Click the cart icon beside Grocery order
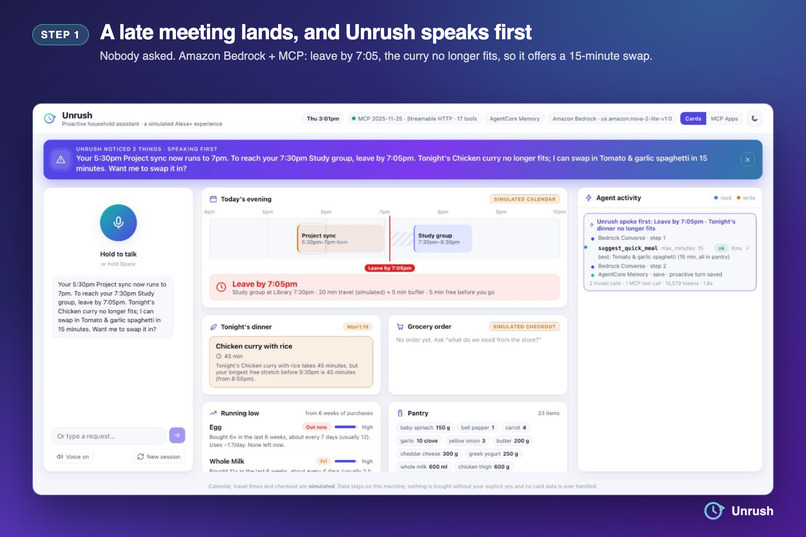Screen dimensions: 806x537 400,326
